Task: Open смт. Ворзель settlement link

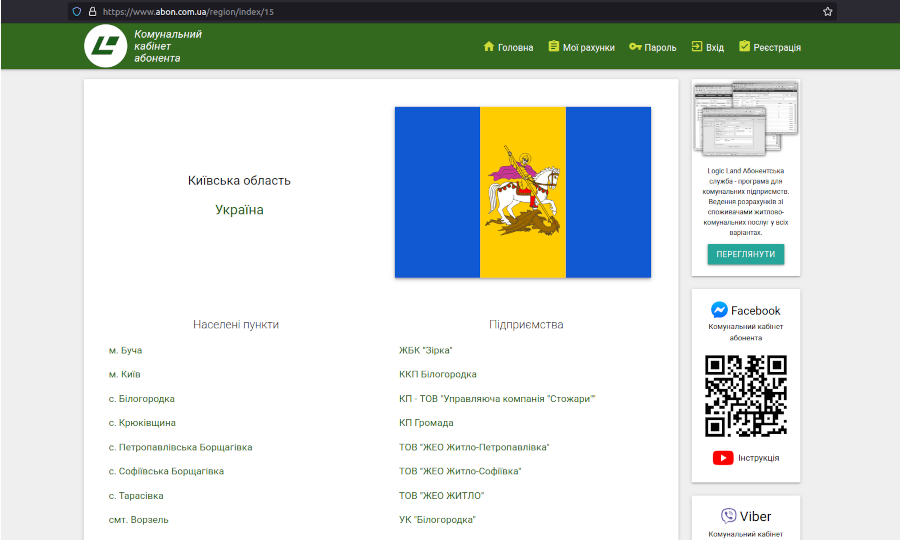Action: tap(138, 520)
